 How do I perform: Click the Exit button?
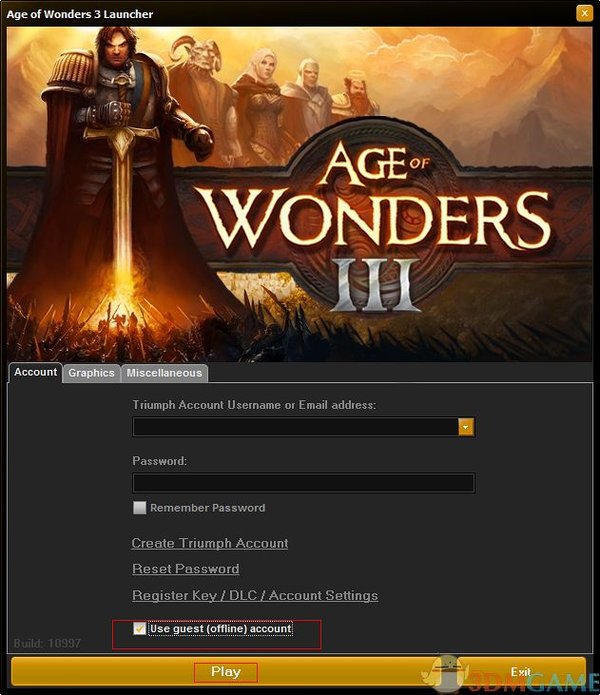521,672
